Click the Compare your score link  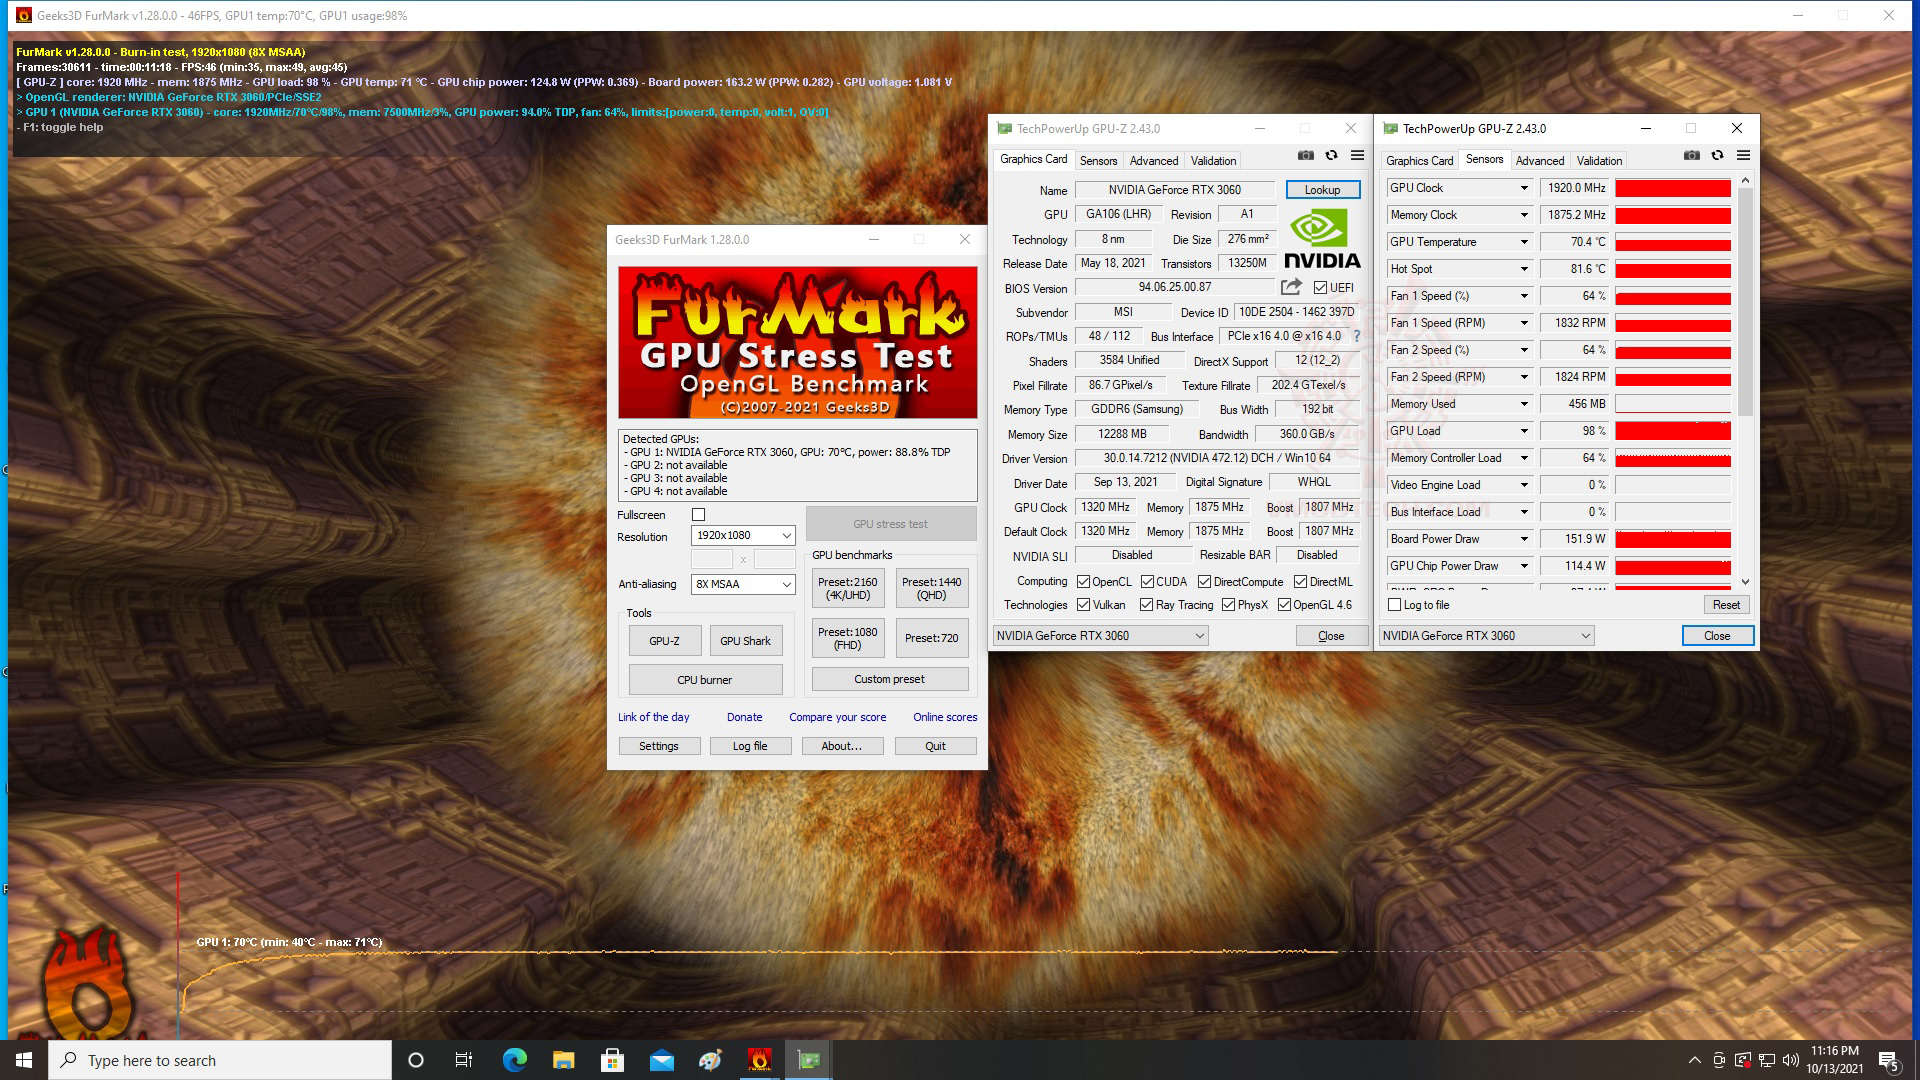coord(838,717)
